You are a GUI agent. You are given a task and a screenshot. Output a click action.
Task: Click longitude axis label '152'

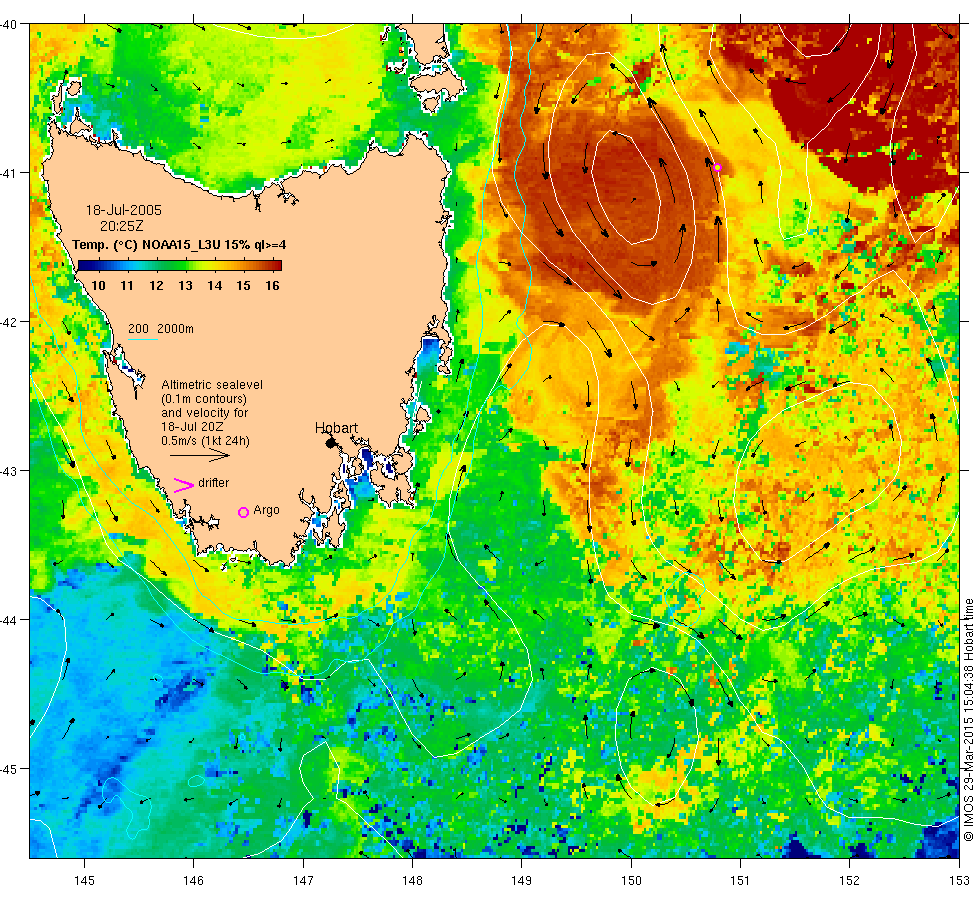coord(849,881)
